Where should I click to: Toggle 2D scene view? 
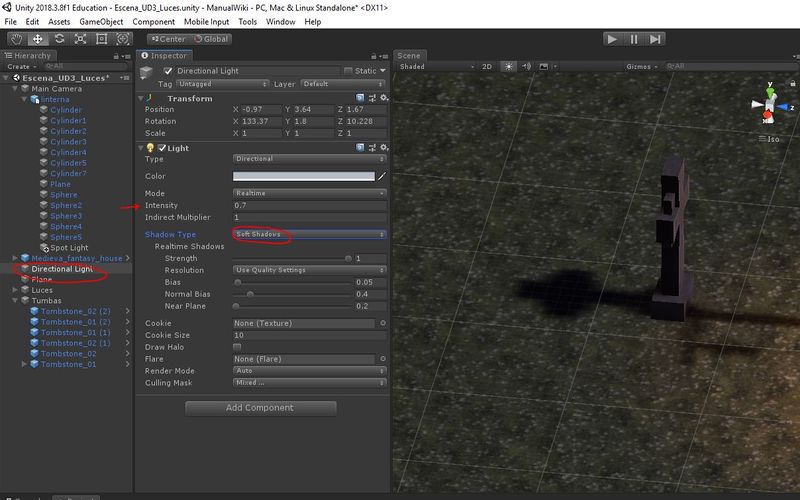pos(487,66)
